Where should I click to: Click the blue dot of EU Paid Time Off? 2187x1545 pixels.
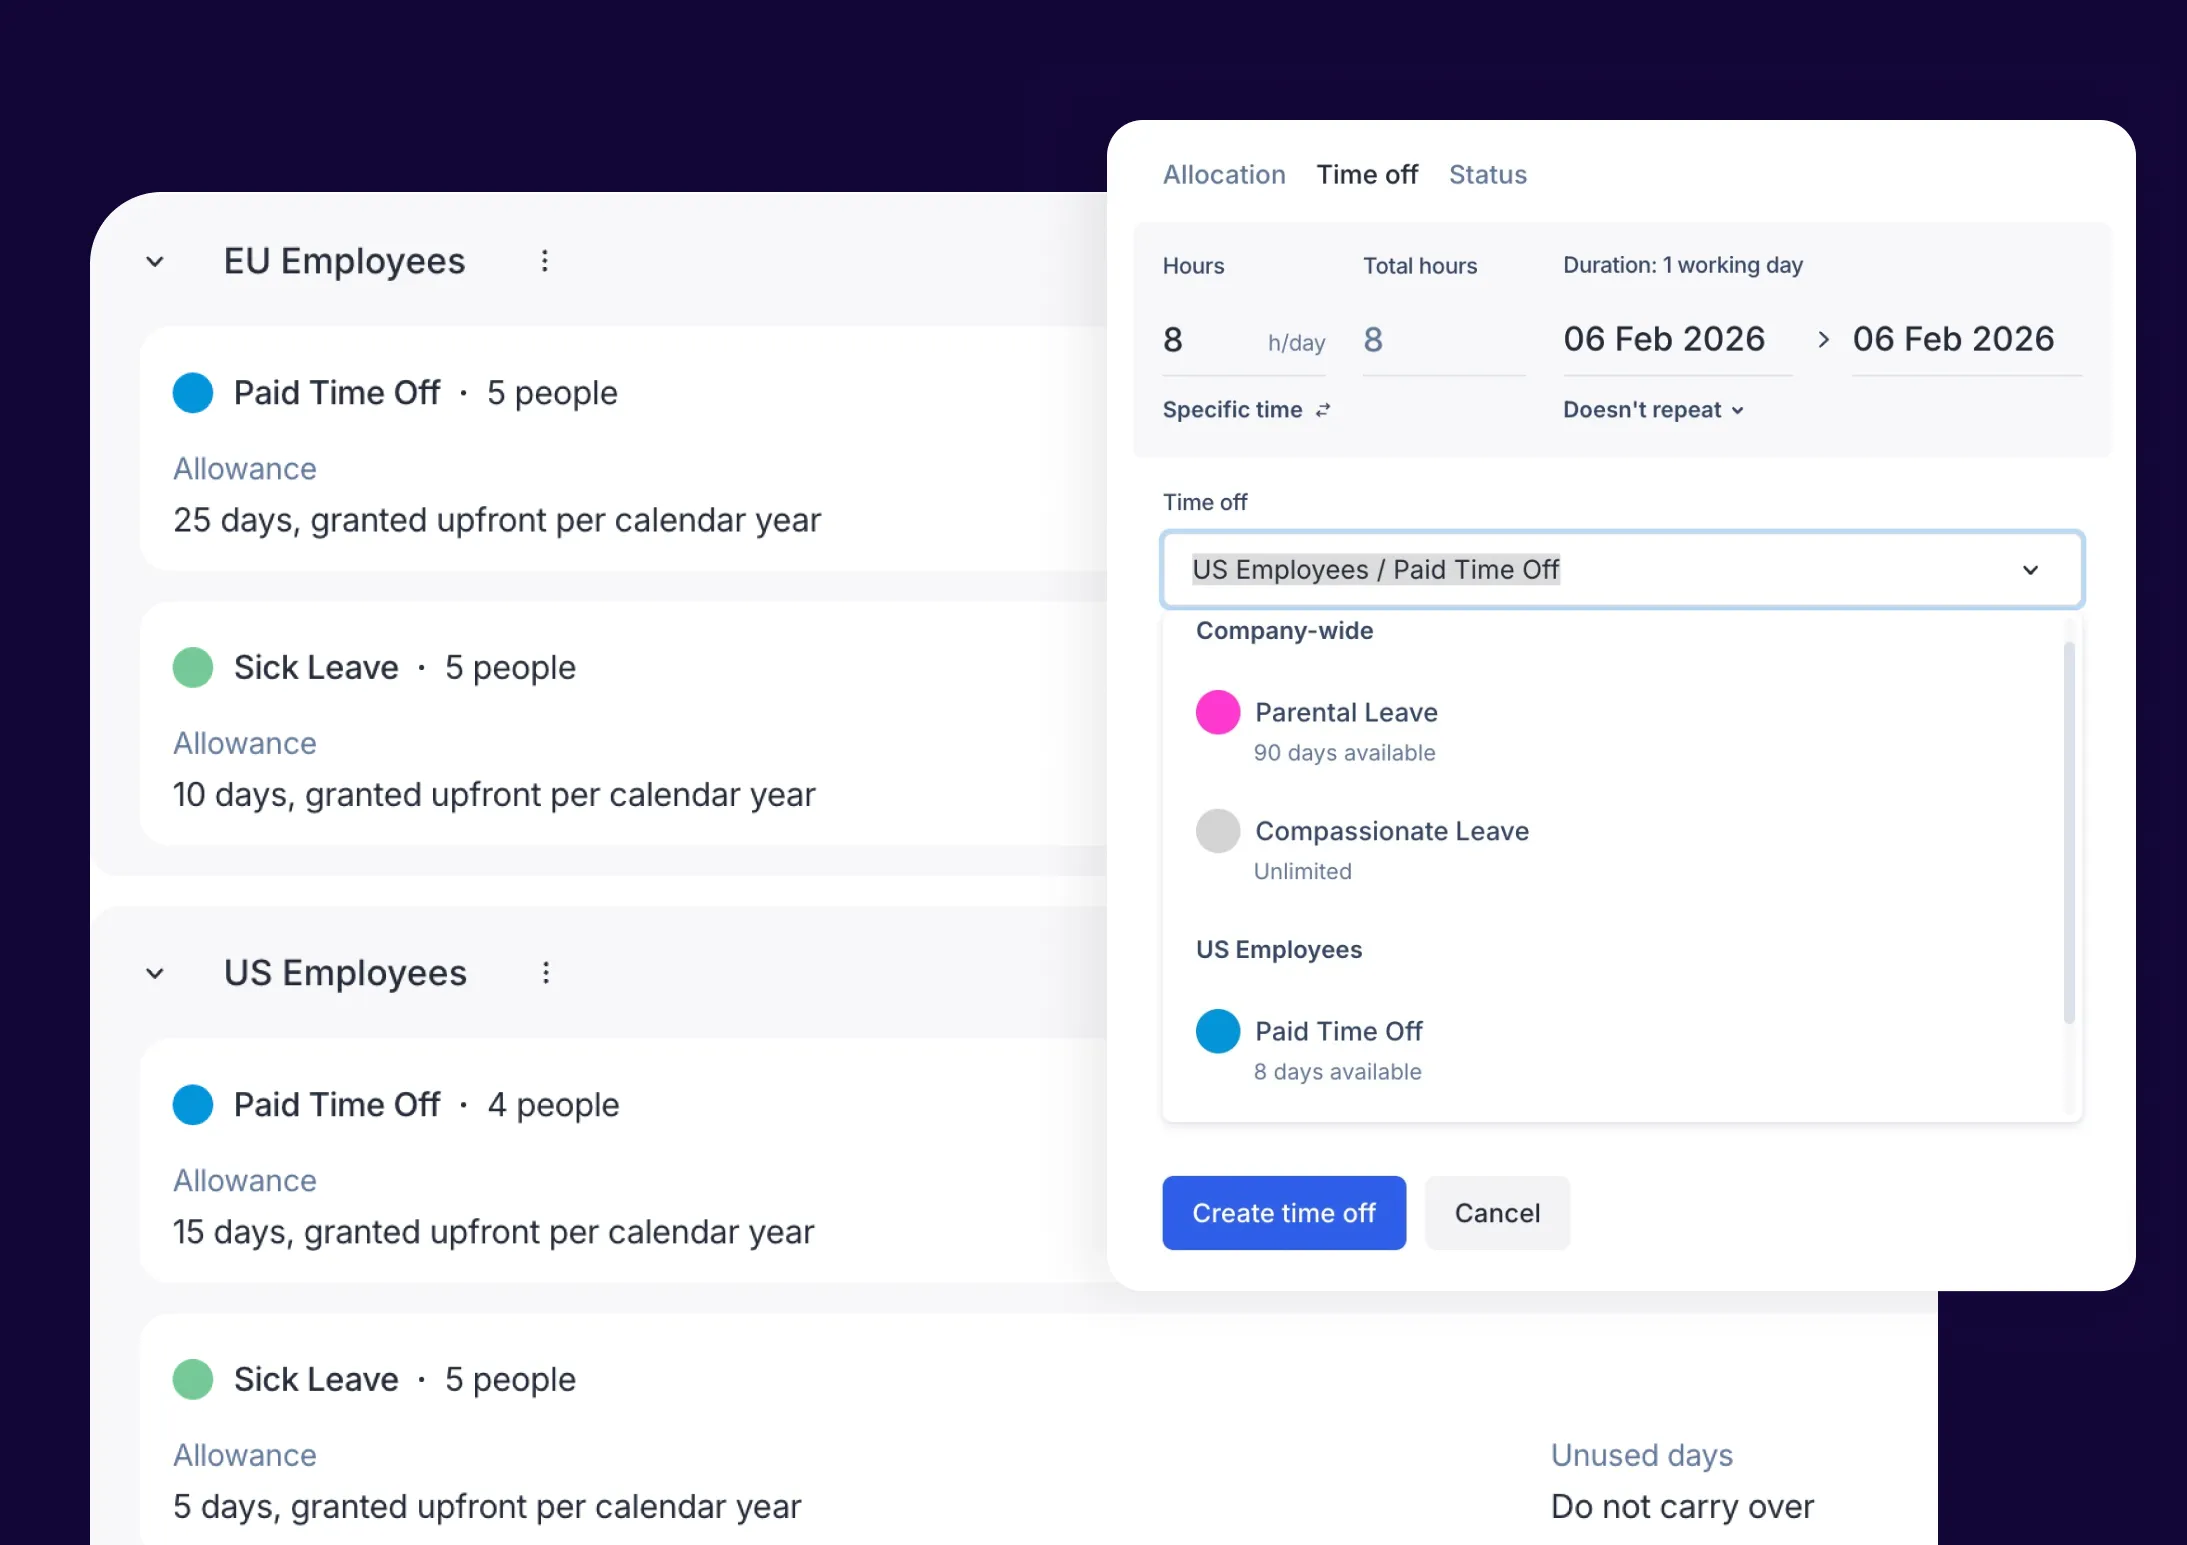pos(193,393)
